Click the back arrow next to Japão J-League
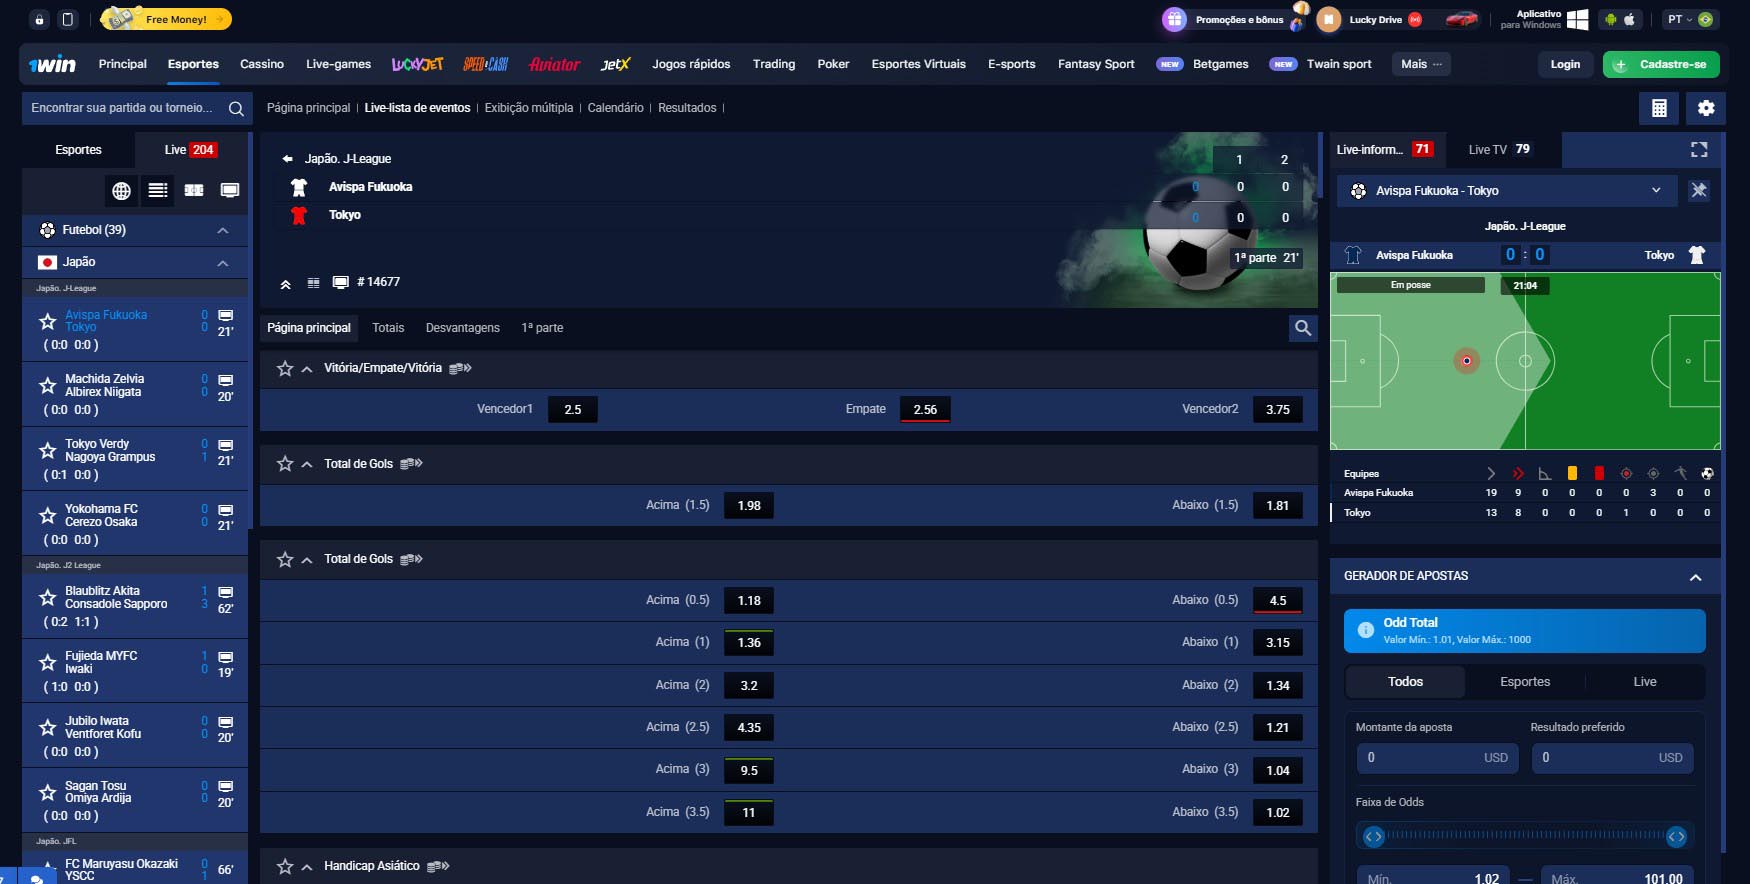 [x=288, y=159]
